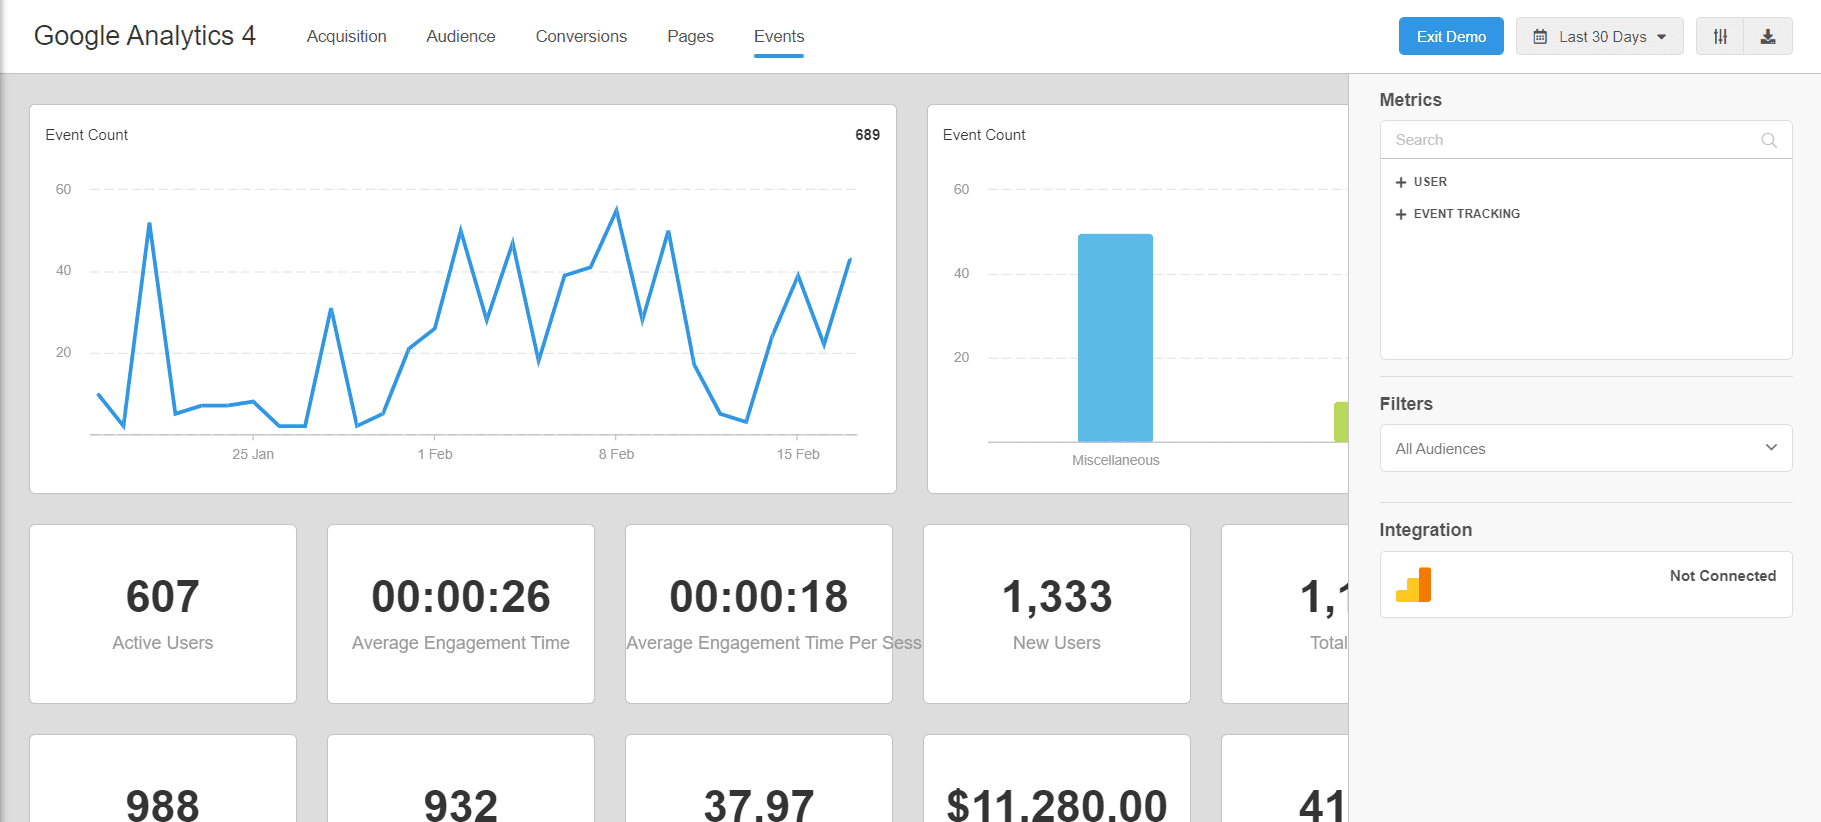Switch to the Pages tab
The image size is (1821, 822).
690,36
